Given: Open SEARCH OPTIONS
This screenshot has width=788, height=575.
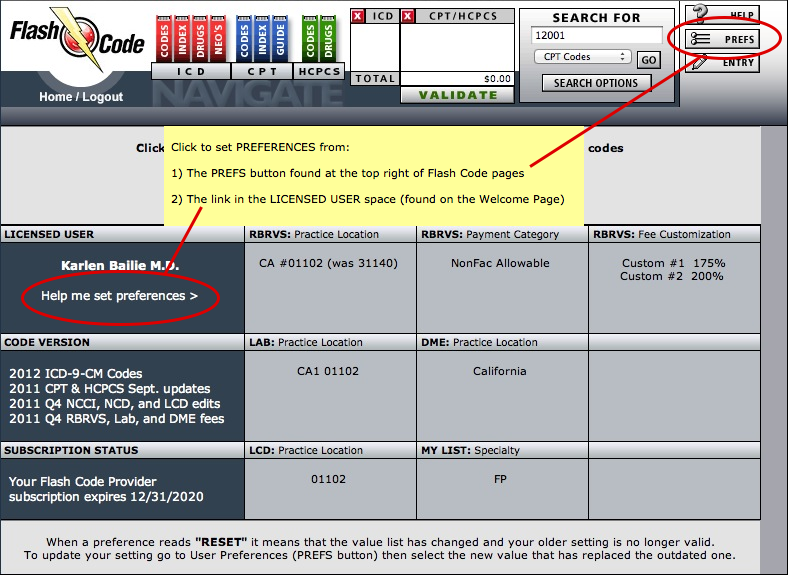Looking at the screenshot, I should point(596,83).
